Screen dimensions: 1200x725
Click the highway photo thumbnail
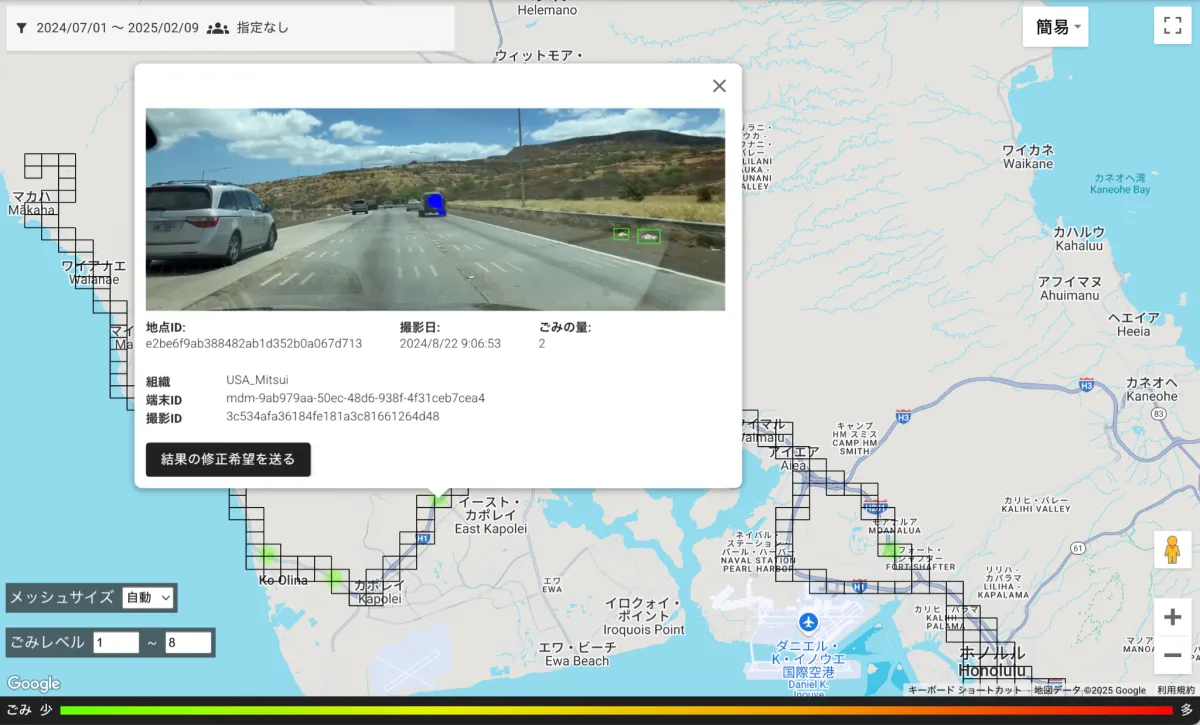[x=435, y=209]
